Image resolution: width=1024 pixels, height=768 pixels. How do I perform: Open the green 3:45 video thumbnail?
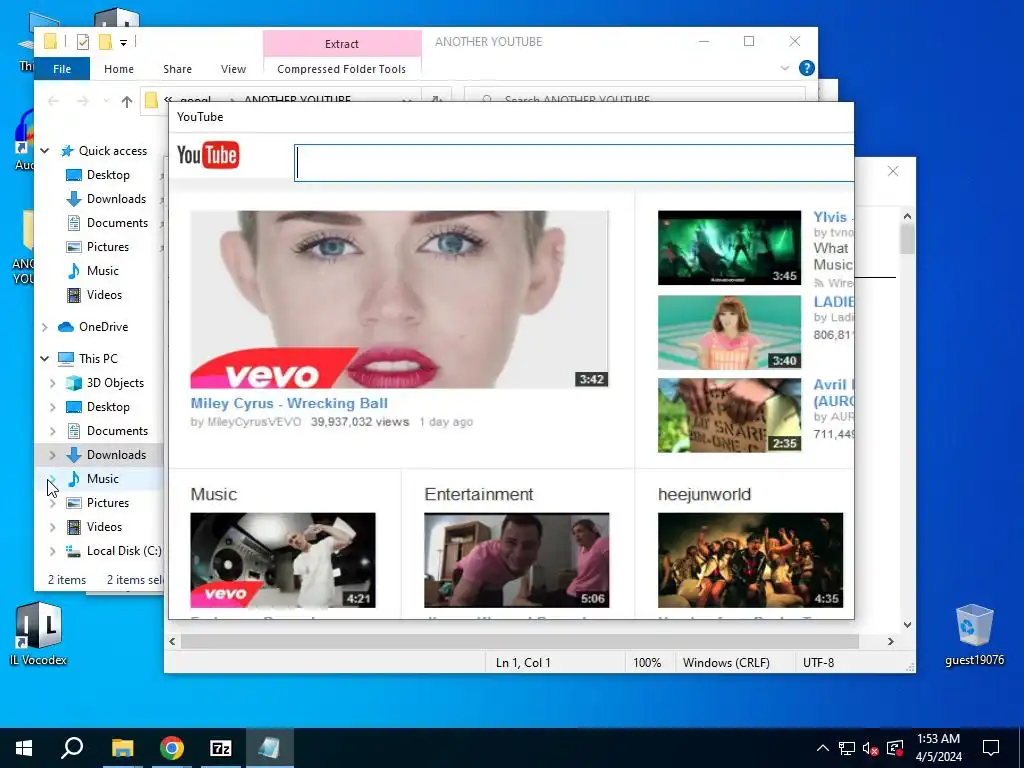click(x=729, y=248)
